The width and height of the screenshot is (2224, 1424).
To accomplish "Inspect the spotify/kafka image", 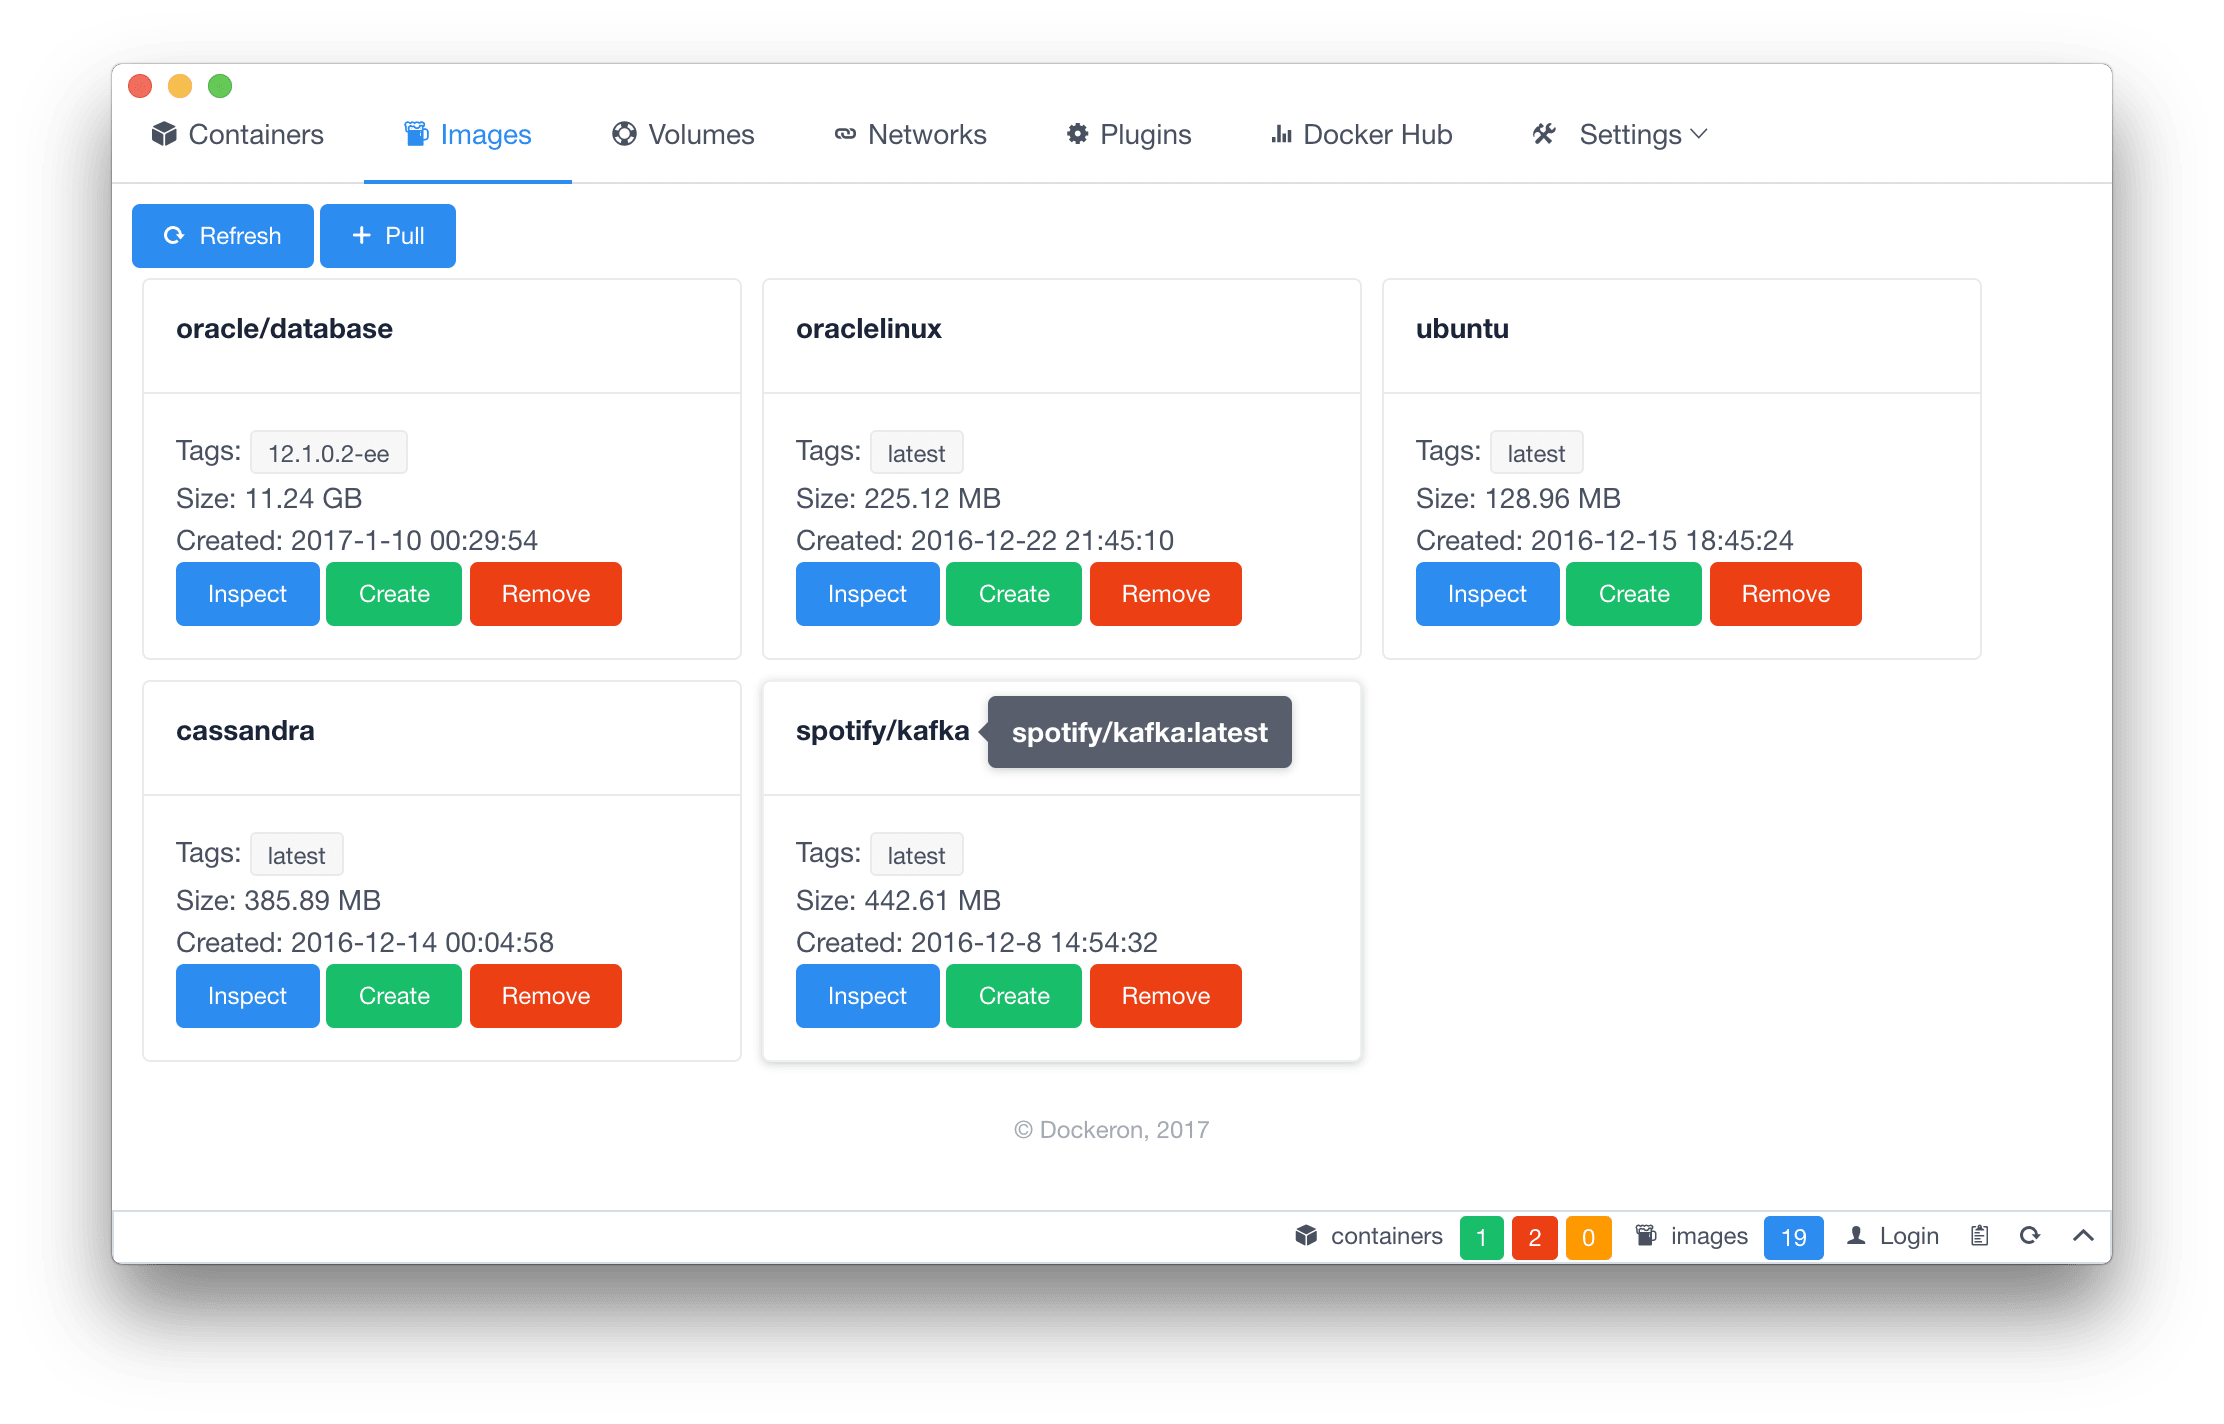I will pos(867,996).
